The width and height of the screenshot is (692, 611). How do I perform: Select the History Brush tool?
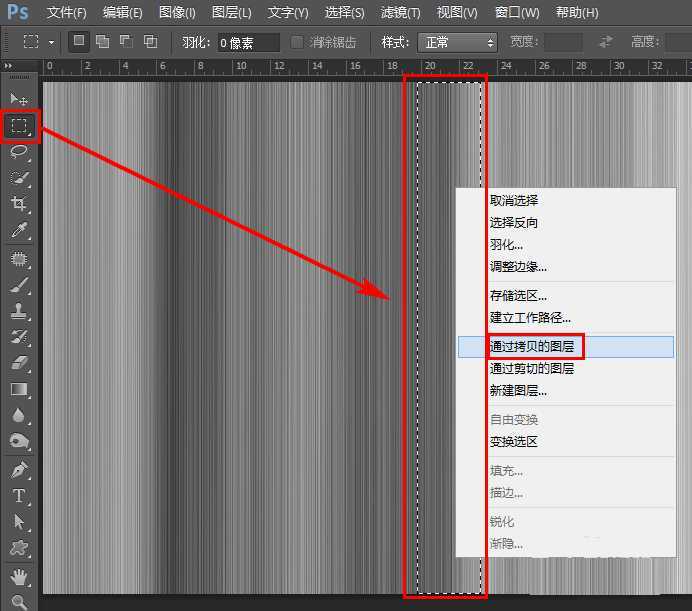tap(19, 337)
